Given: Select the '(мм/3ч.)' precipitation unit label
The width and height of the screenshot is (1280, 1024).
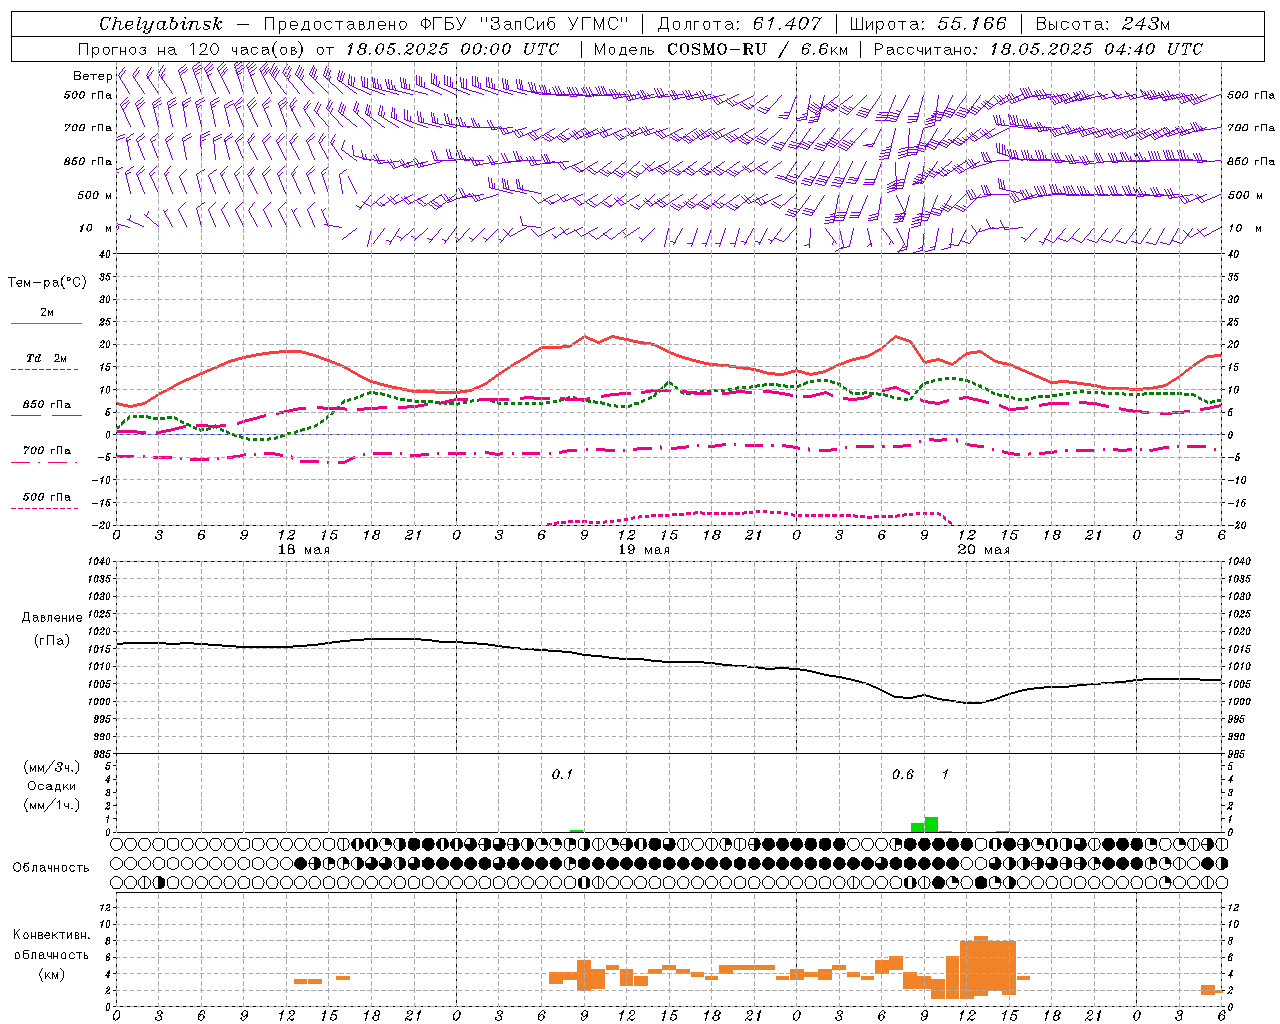Looking at the screenshot, I should pyautogui.click(x=51, y=767).
